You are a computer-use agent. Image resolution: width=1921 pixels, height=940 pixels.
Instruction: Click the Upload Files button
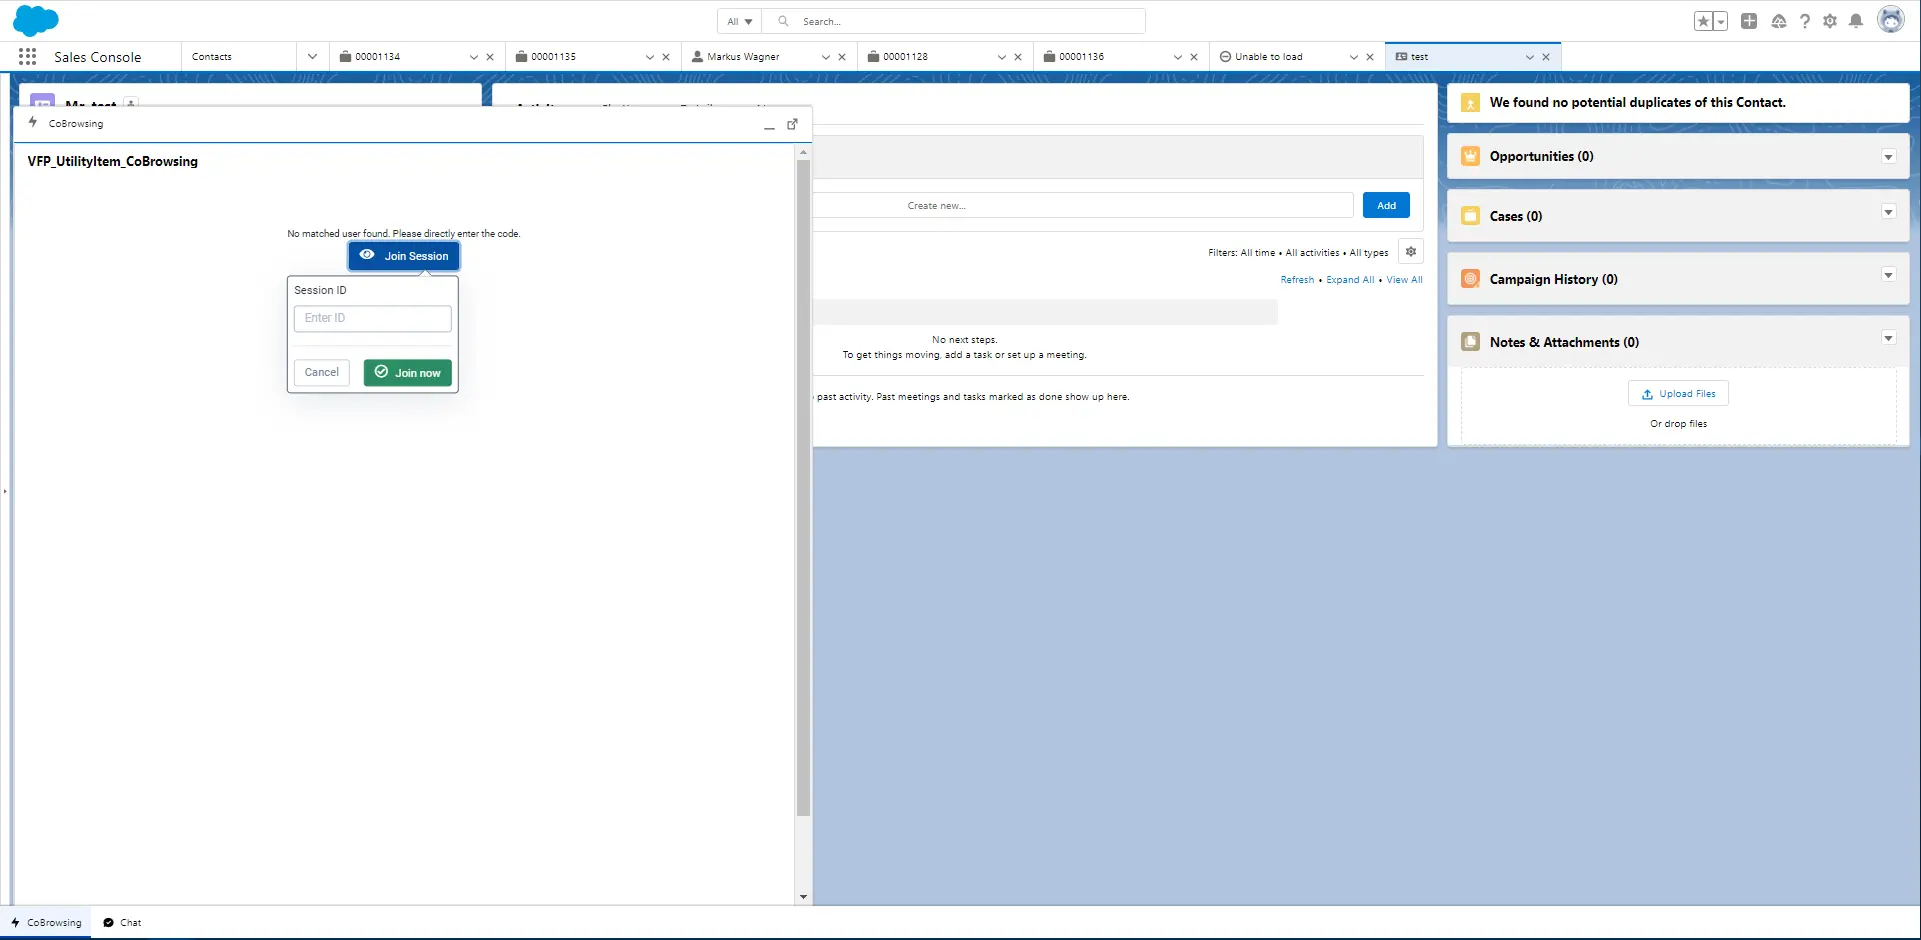coord(1678,394)
